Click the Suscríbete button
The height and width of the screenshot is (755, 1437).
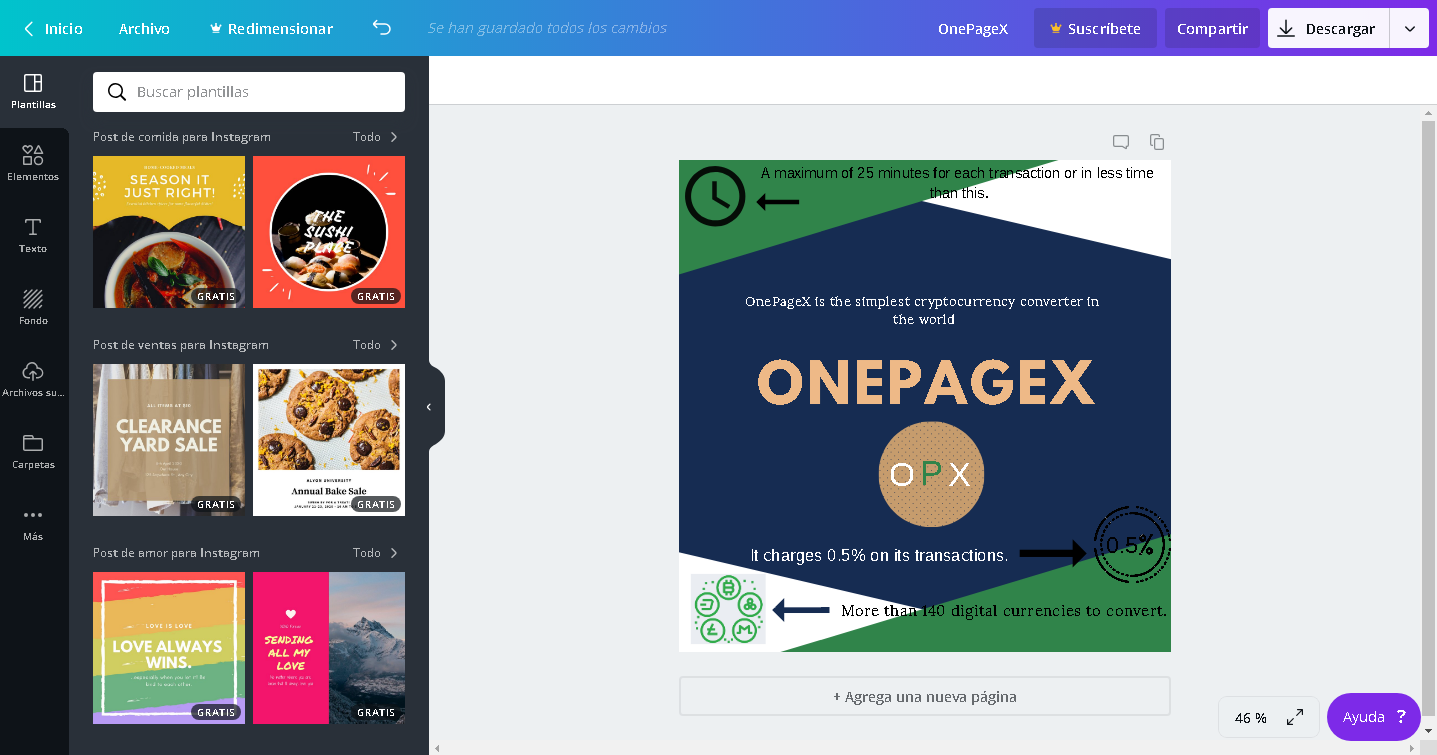pos(1095,29)
